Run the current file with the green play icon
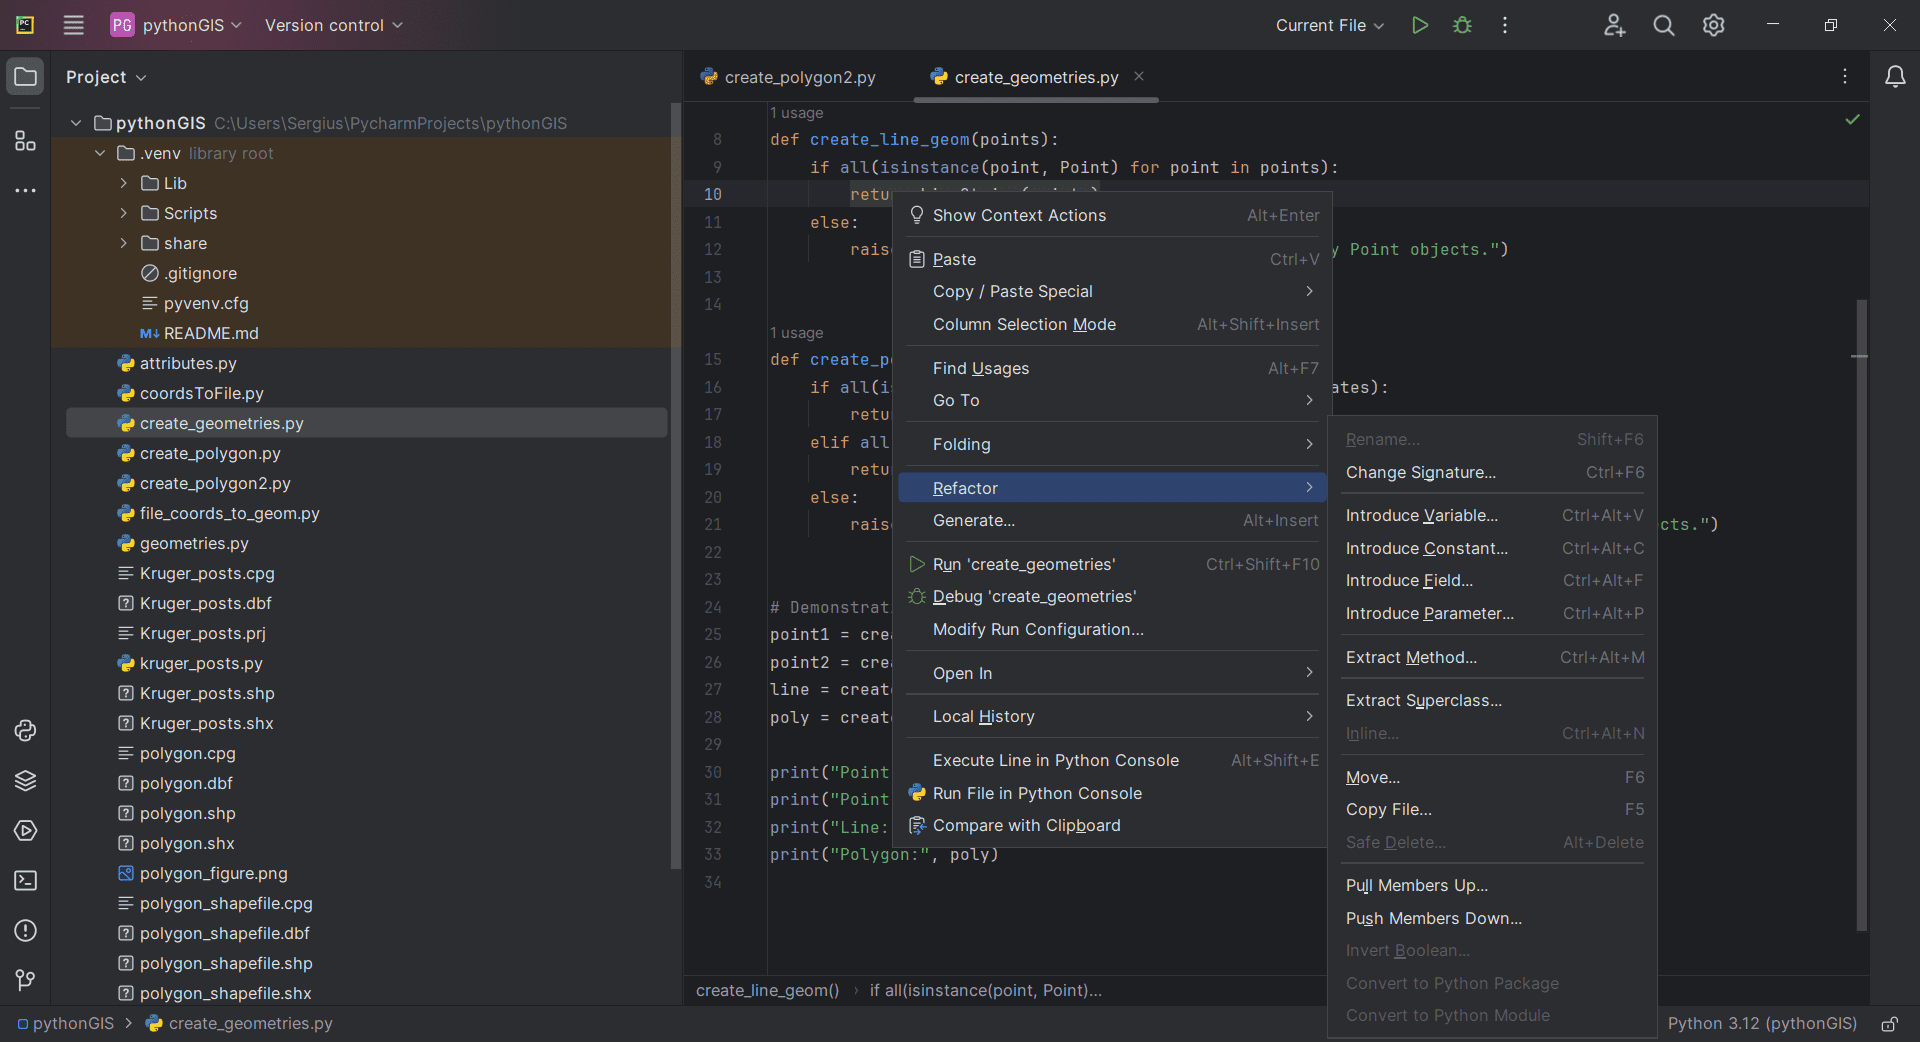1920x1042 pixels. click(1419, 25)
